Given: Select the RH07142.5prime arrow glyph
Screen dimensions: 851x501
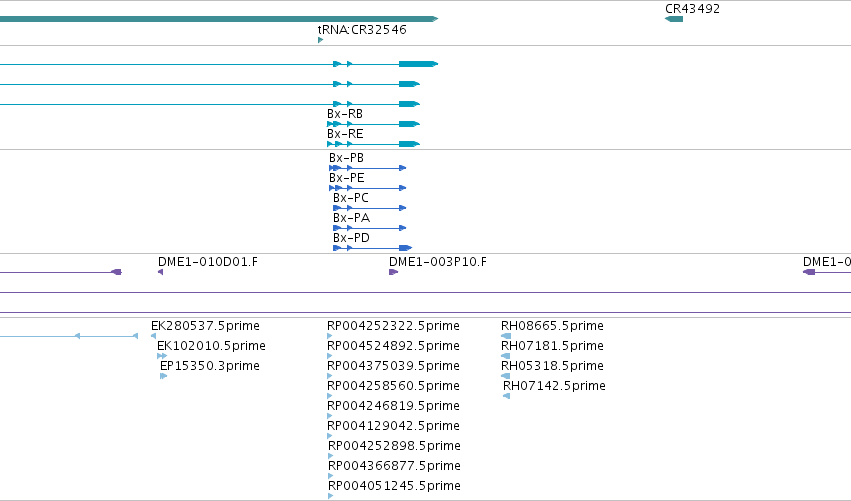Looking at the screenshot, I should (x=506, y=396).
